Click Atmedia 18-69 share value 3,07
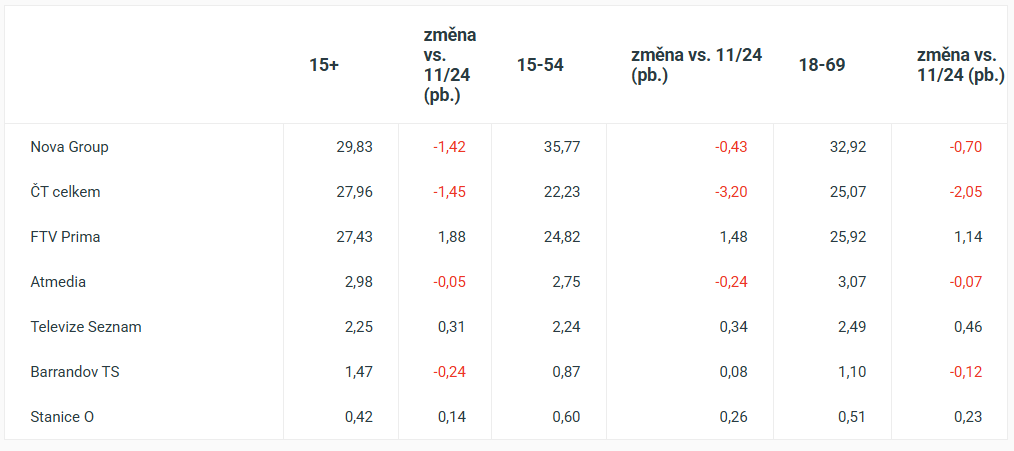Image resolution: width=1014 pixels, height=451 pixels. coord(851,282)
